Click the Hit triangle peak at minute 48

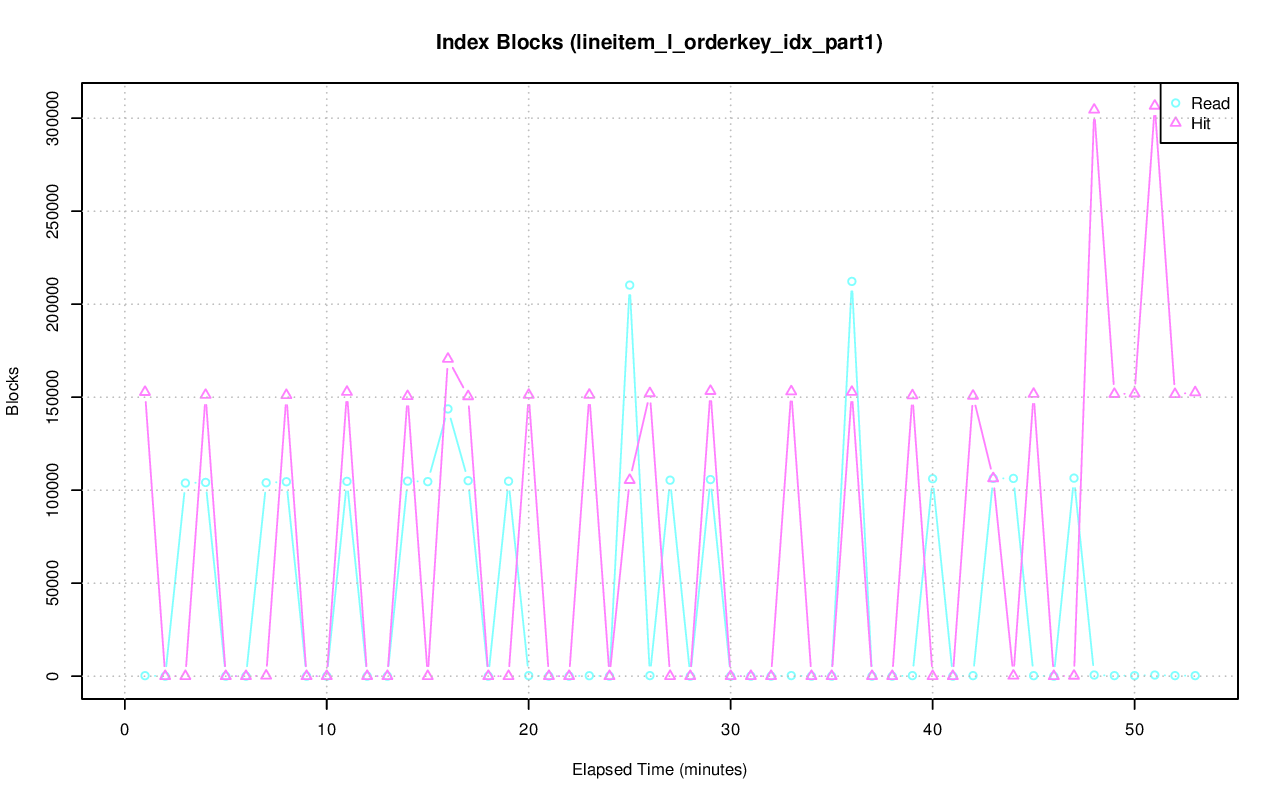(1094, 109)
